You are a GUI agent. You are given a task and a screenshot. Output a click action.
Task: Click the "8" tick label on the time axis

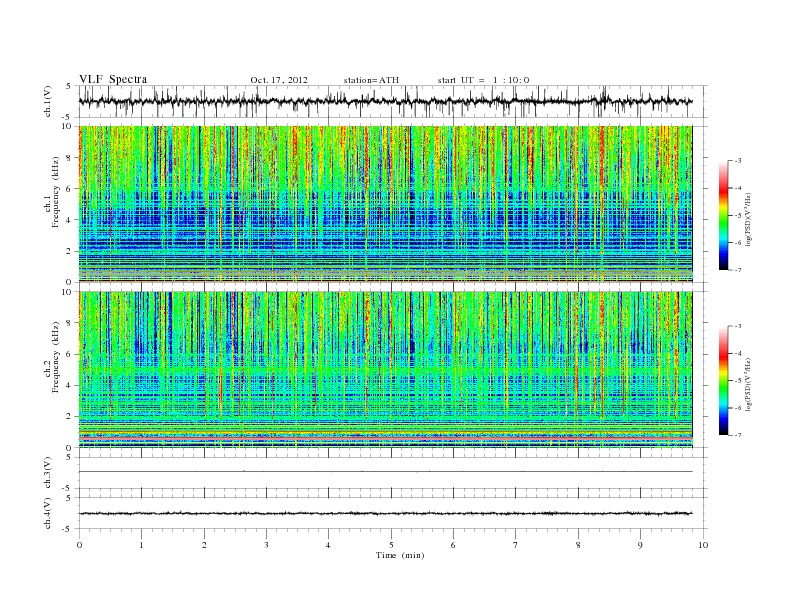578,545
